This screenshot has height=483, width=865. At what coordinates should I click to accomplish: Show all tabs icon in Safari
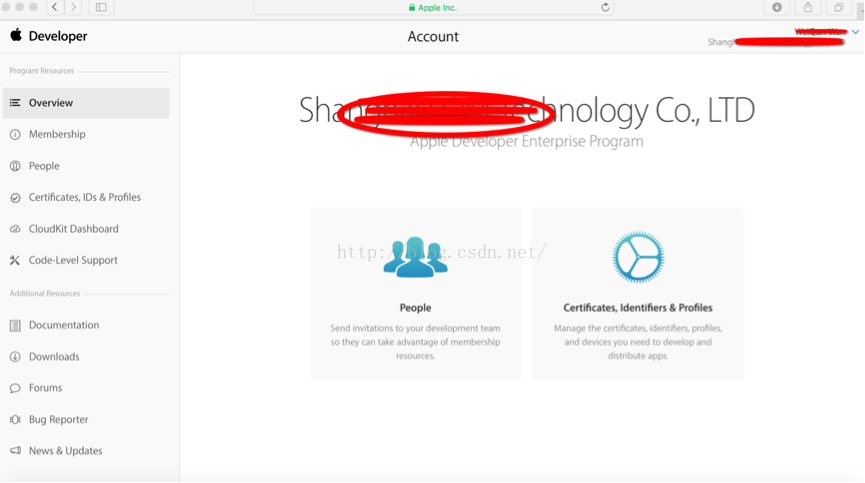tap(839, 7)
